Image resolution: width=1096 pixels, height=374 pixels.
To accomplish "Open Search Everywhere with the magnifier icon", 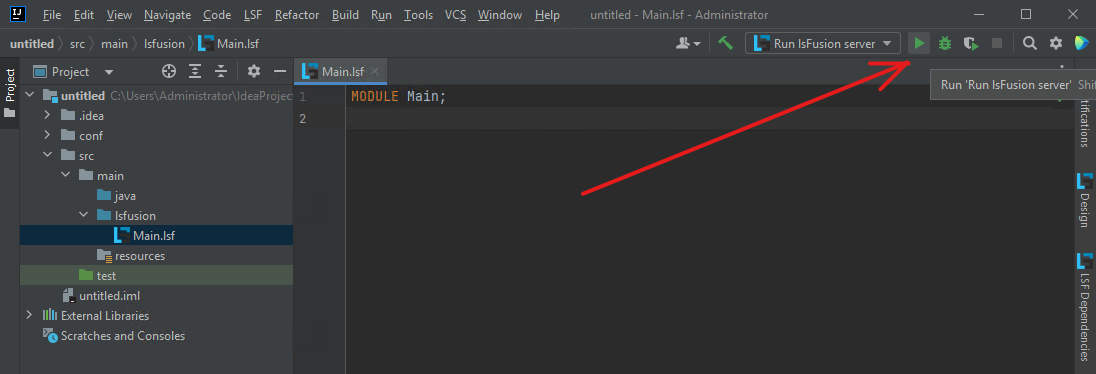I will point(1030,43).
